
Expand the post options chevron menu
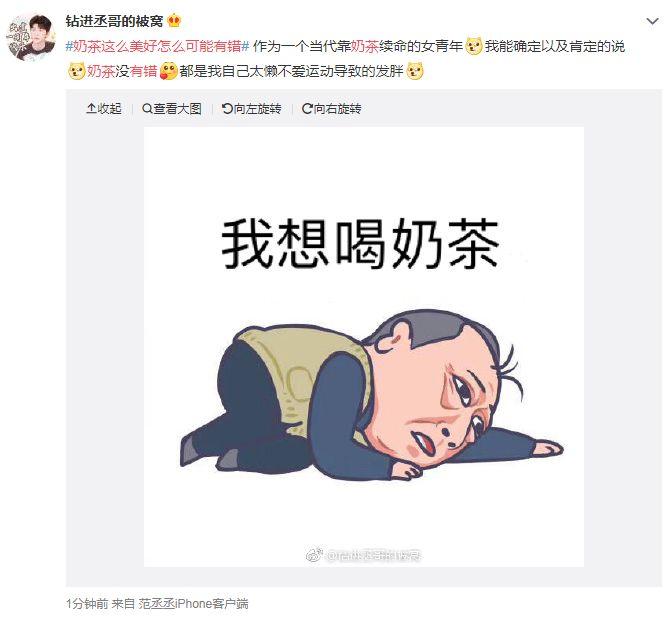tap(652, 21)
